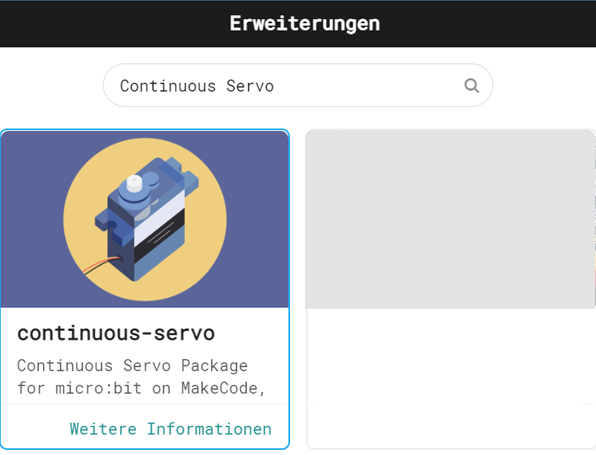Select the partially visible third card

click(595, 220)
